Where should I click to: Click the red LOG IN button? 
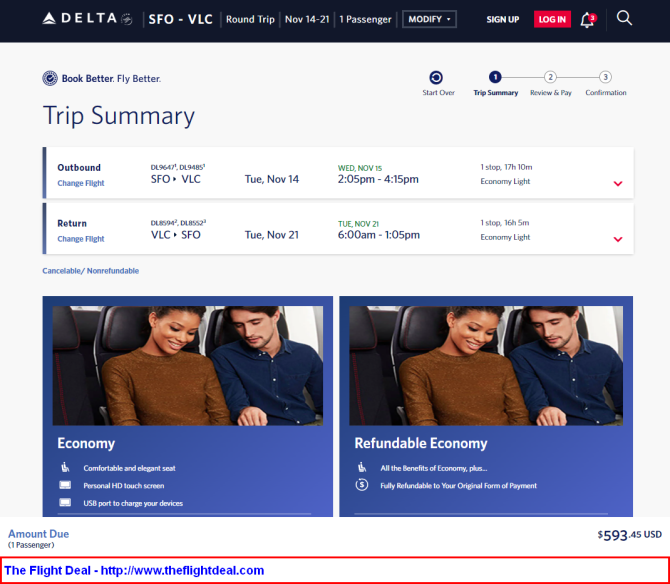[x=552, y=20]
